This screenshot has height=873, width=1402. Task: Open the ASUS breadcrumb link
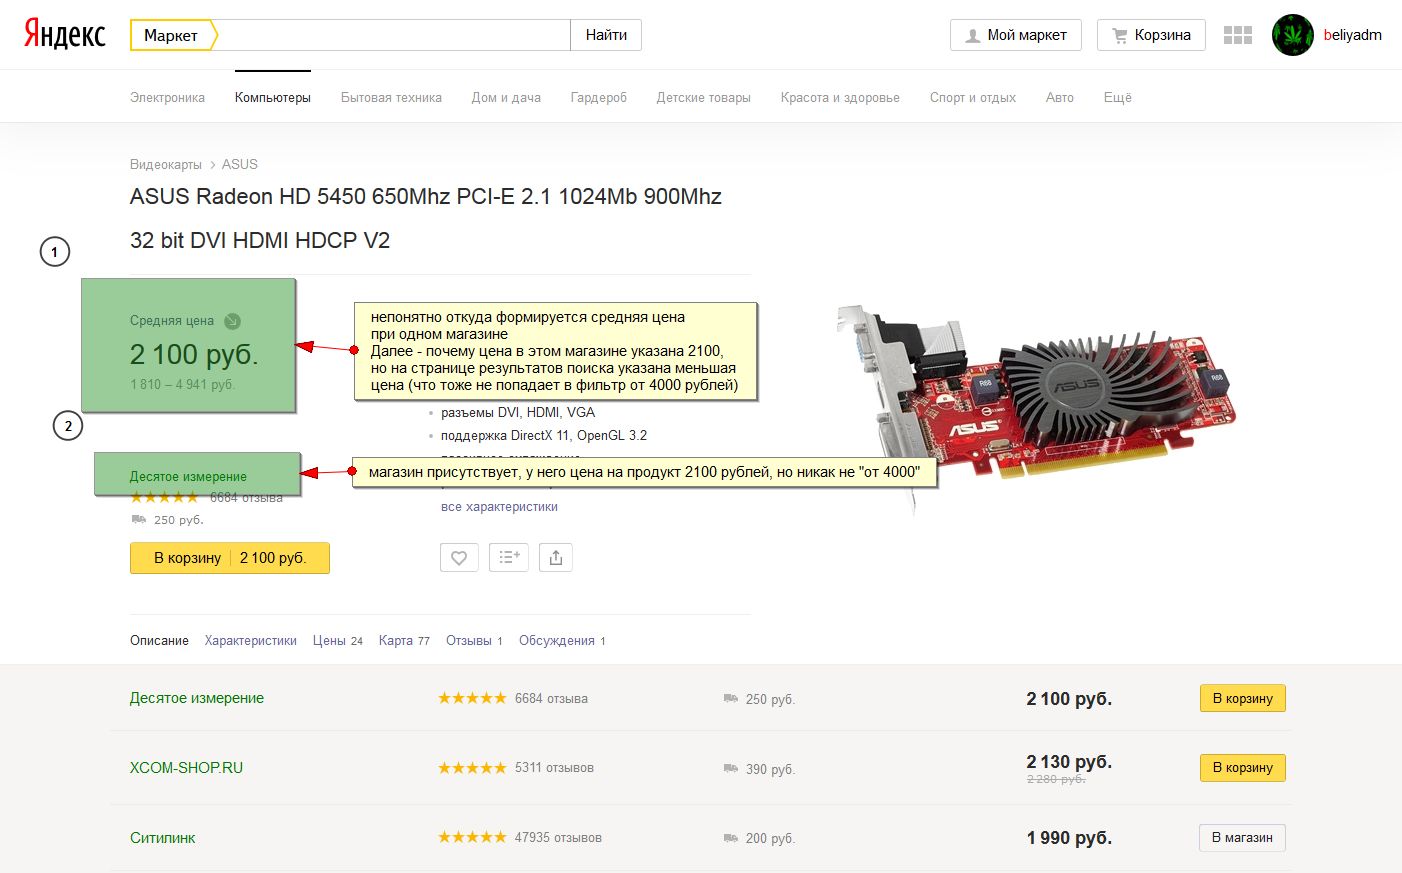(240, 164)
